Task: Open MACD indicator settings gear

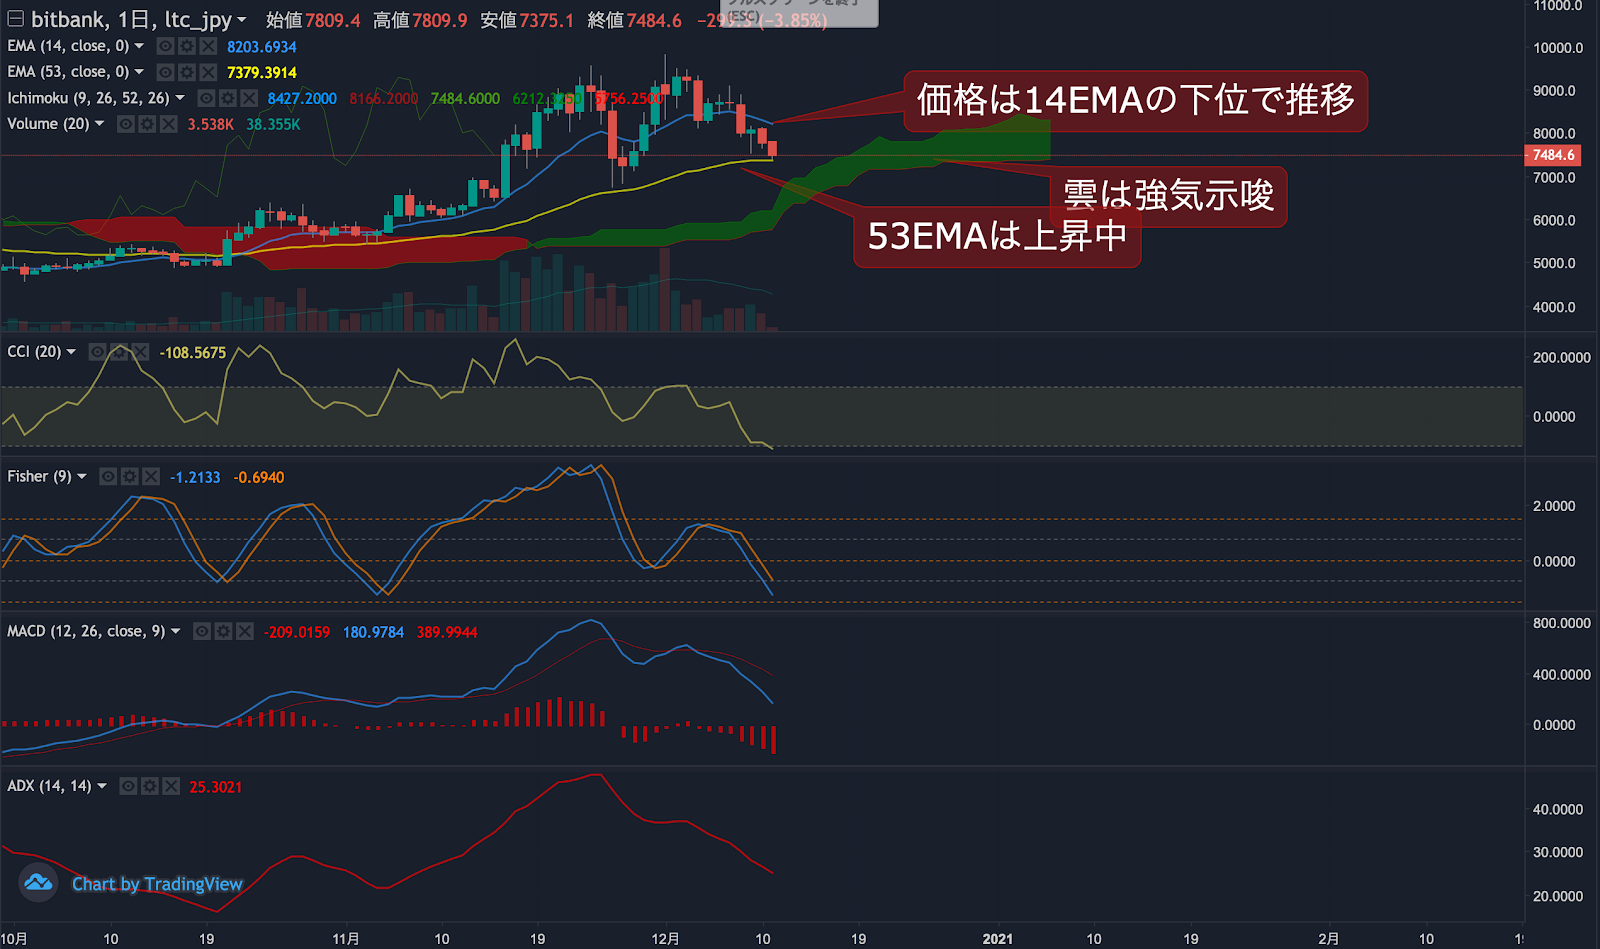Action: pyautogui.click(x=223, y=632)
